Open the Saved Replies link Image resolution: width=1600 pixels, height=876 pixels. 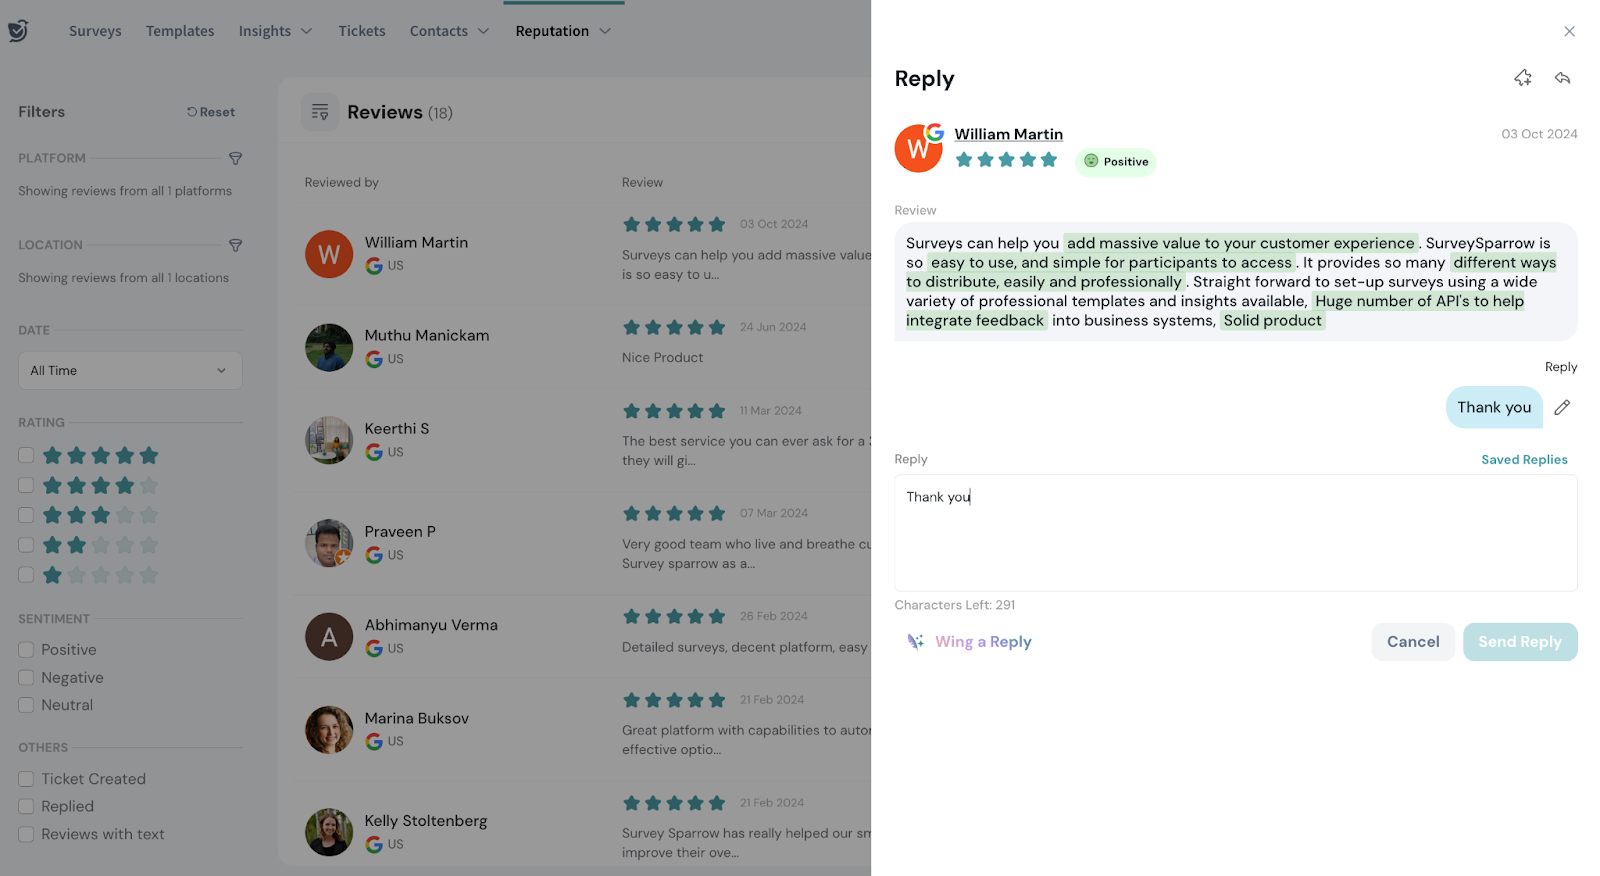click(x=1524, y=460)
